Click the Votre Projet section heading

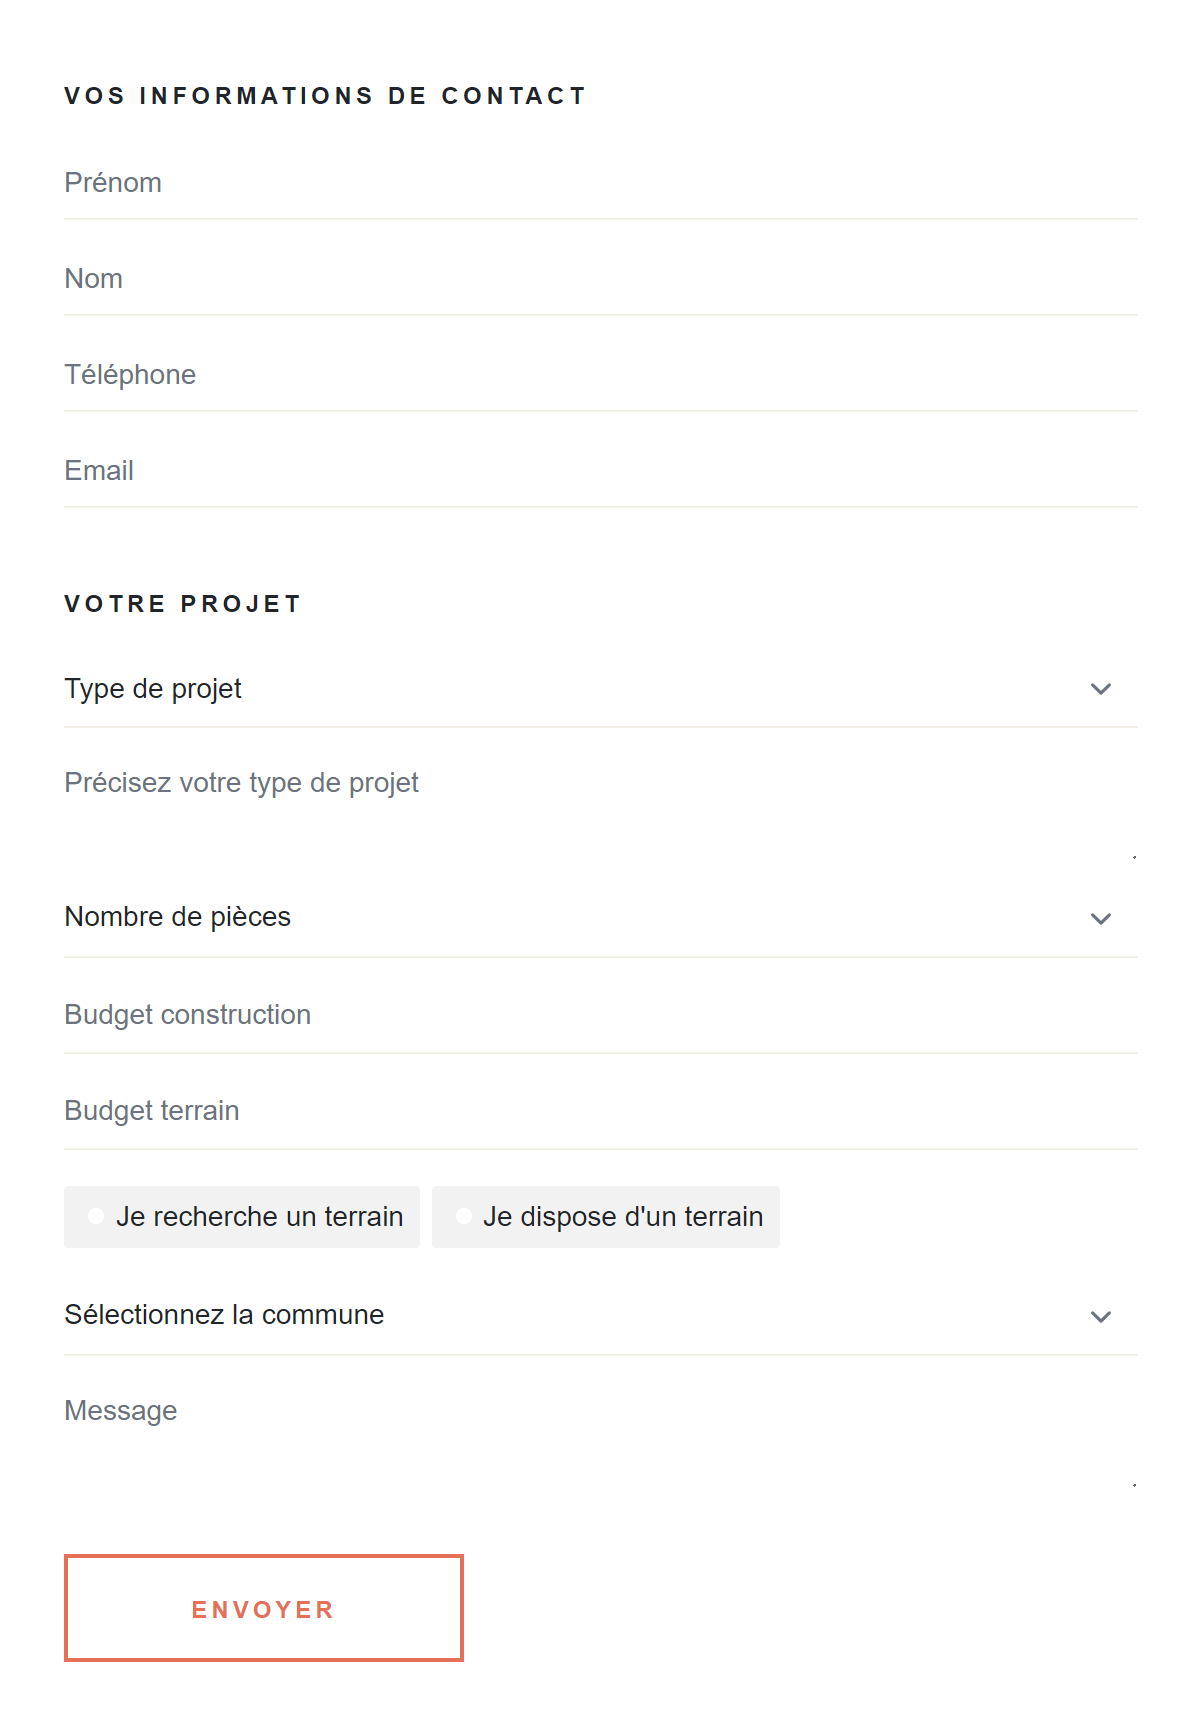(x=183, y=604)
